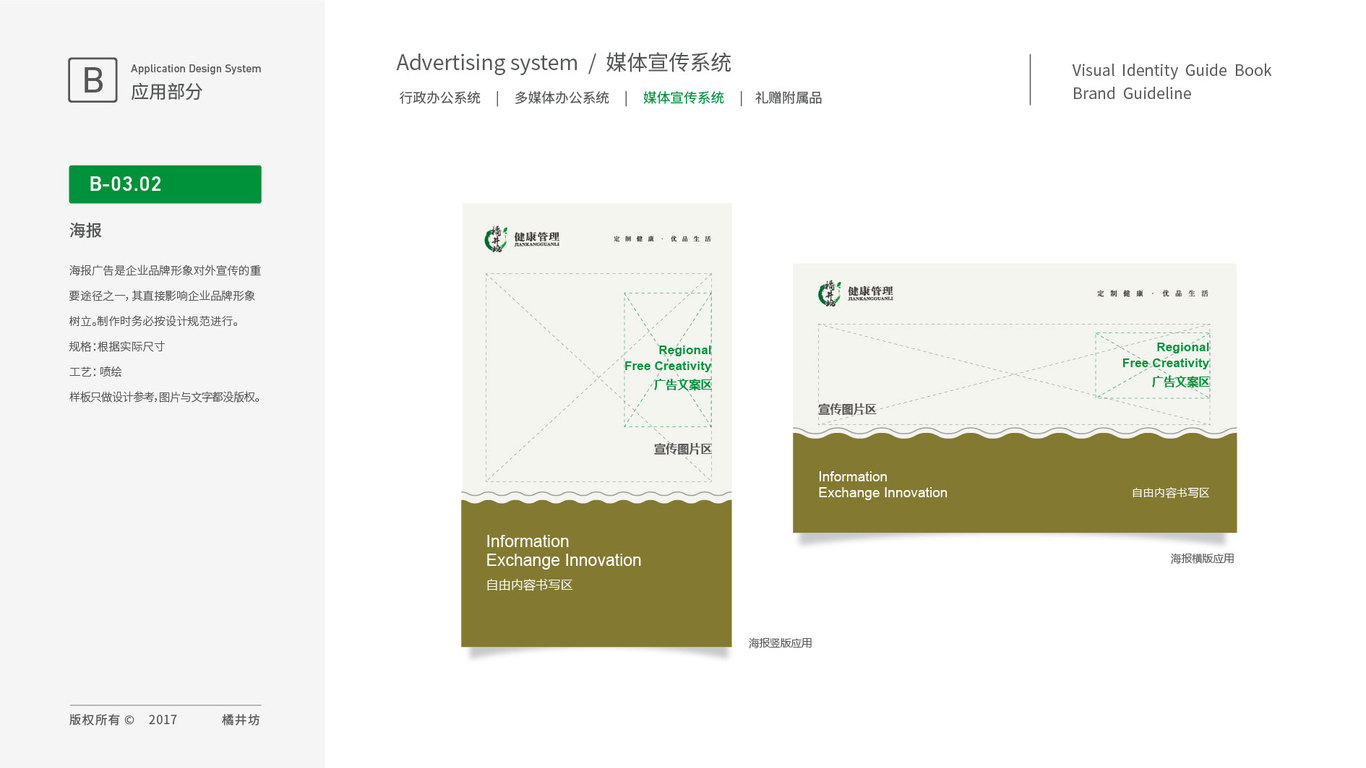Click the 版权所有 © 2017 footer
Viewport: 1366px width, 768px height.
pyautogui.click(x=123, y=720)
